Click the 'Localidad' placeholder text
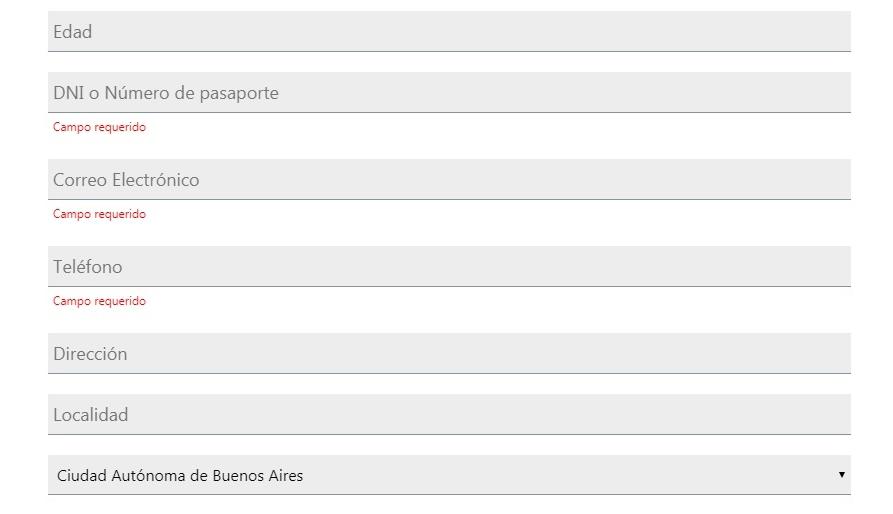The image size is (893, 514). pyautogui.click(x=91, y=415)
